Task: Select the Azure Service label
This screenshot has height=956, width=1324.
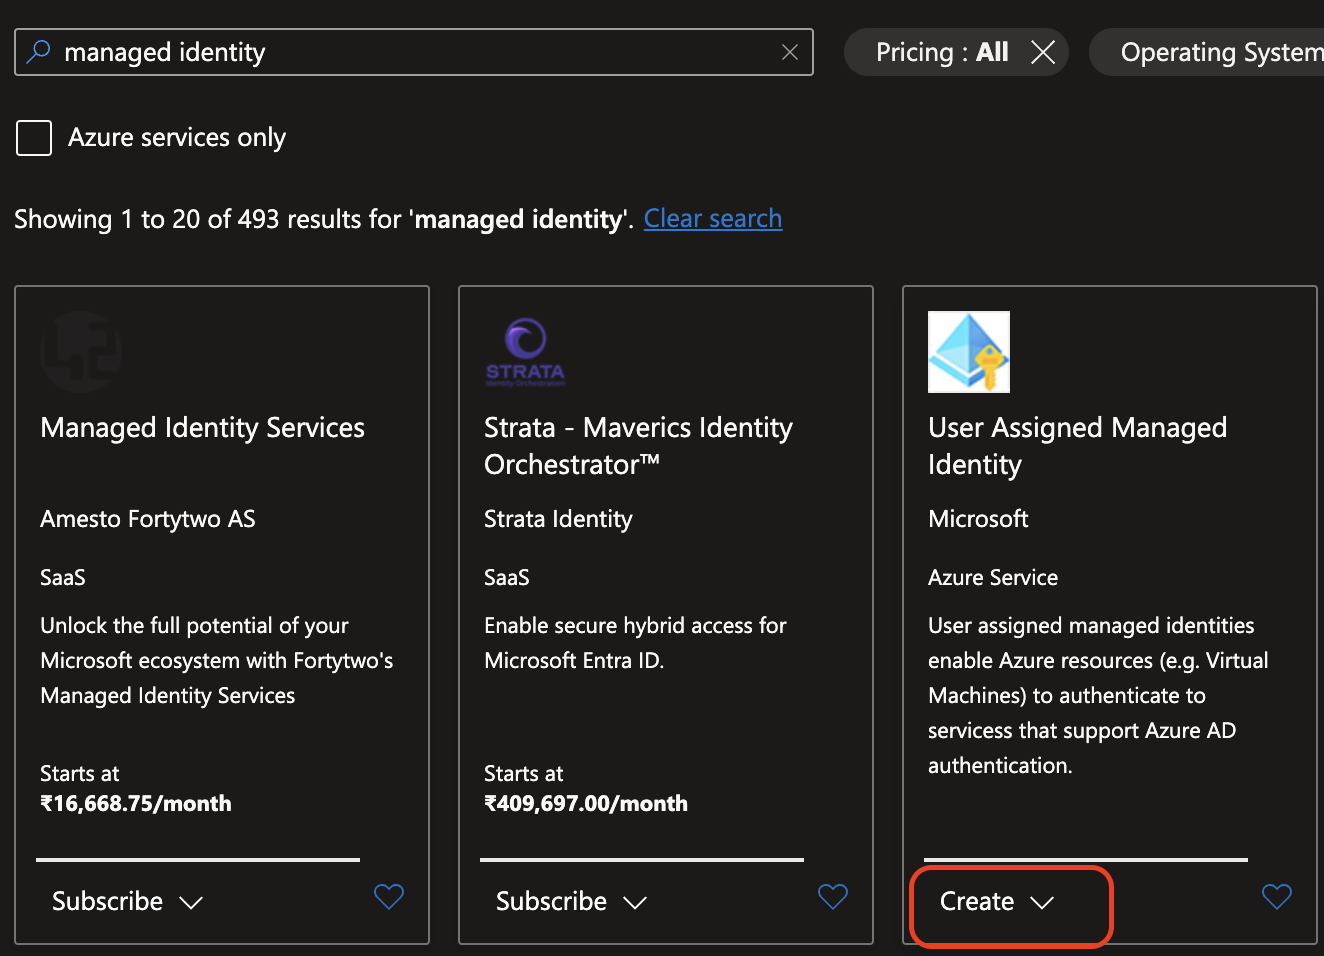Action: point(993,577)
